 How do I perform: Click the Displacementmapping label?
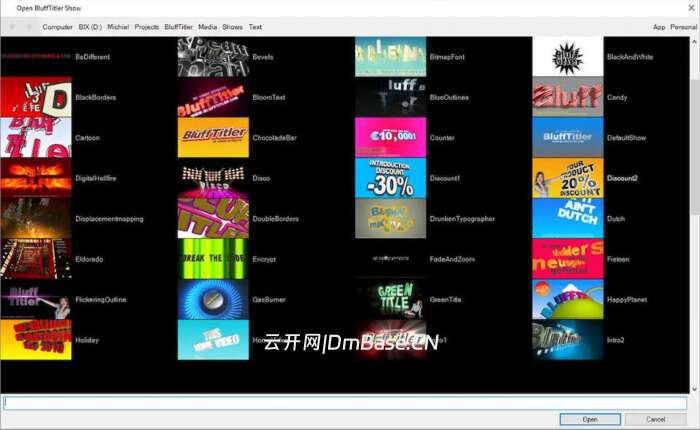coord(109,219)
